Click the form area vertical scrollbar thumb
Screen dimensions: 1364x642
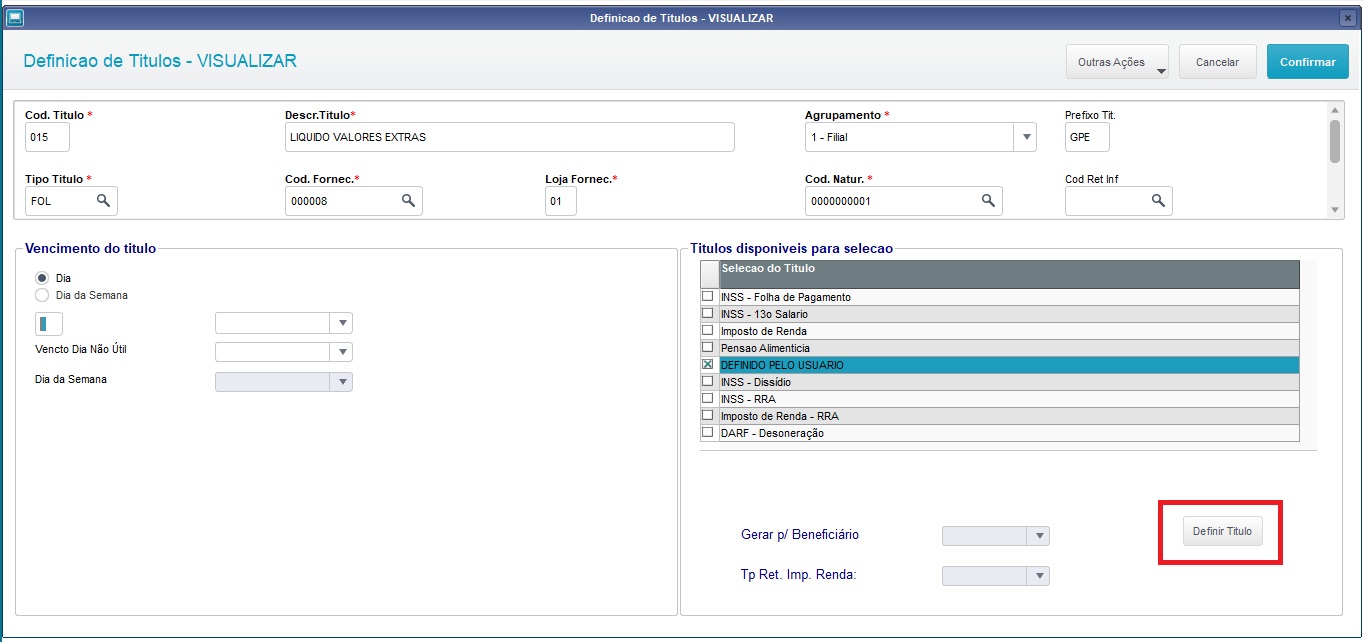(x=1334, y=141)
